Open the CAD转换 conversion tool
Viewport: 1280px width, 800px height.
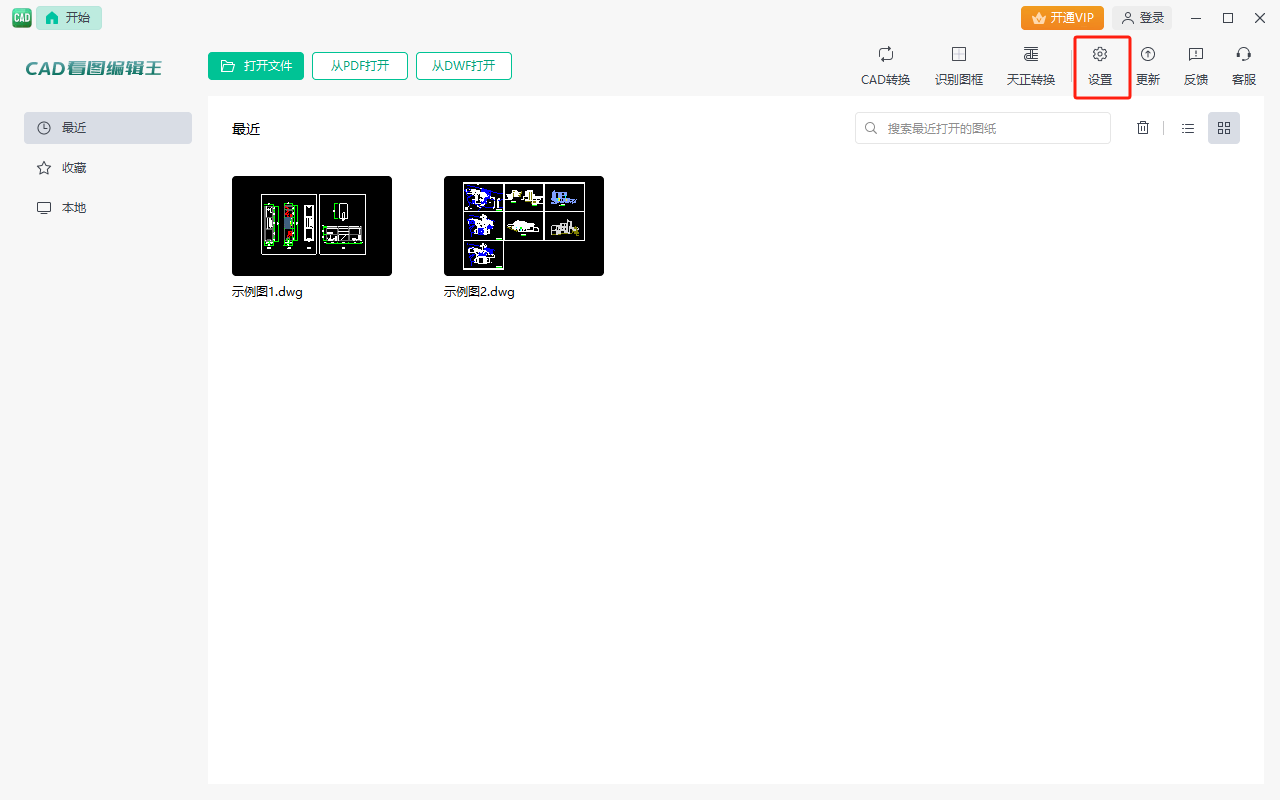[x=885, y=66]
